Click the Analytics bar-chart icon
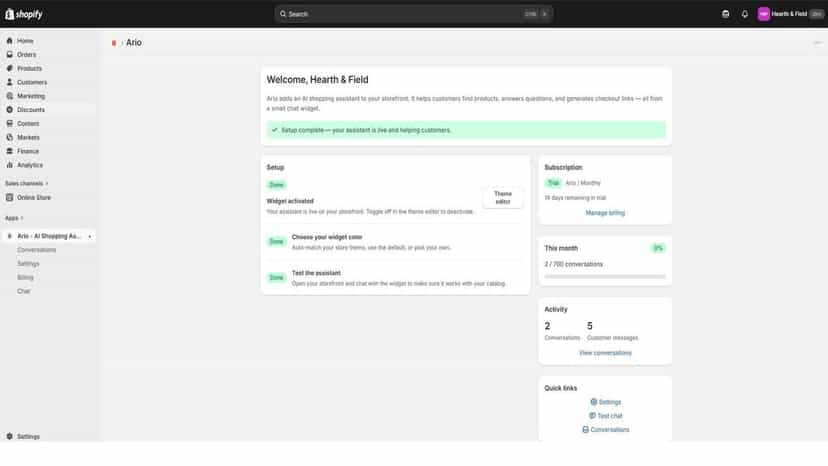This screenshot has height=466, width=828. tap(10, 165)
